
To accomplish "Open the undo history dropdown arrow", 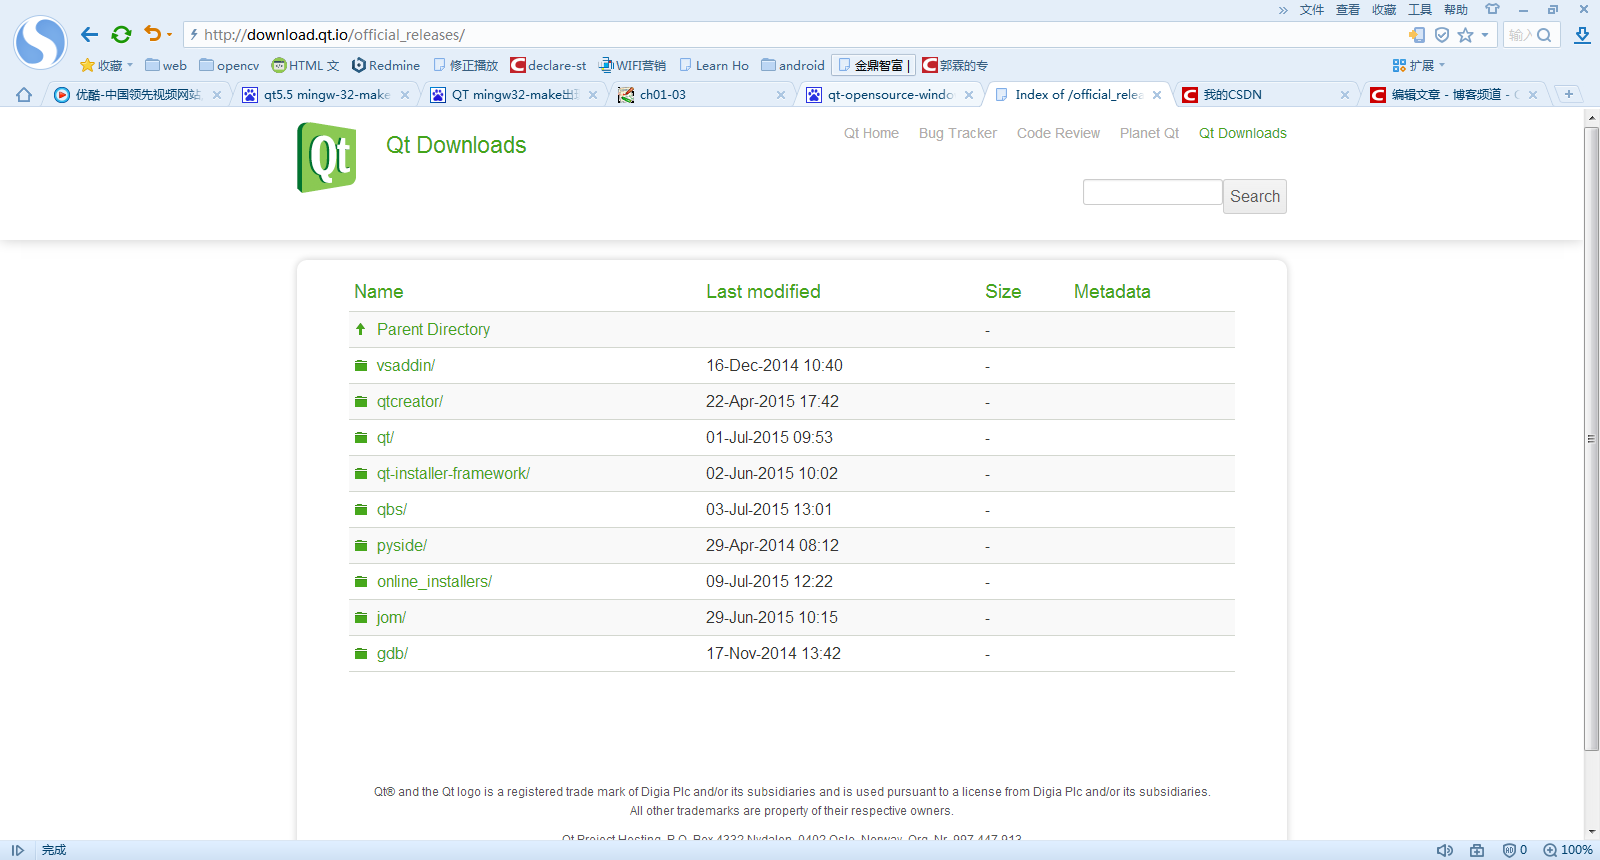I will click(169, 35).
